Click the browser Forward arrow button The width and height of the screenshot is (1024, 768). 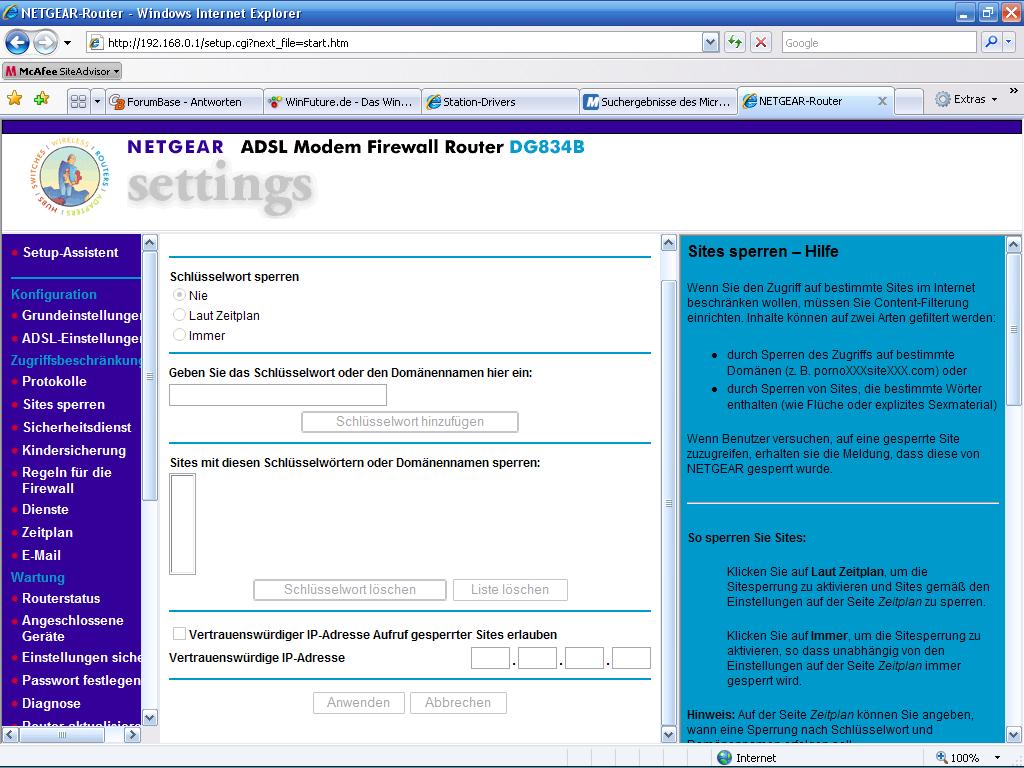pyautogui.click(x=44, y=43)
